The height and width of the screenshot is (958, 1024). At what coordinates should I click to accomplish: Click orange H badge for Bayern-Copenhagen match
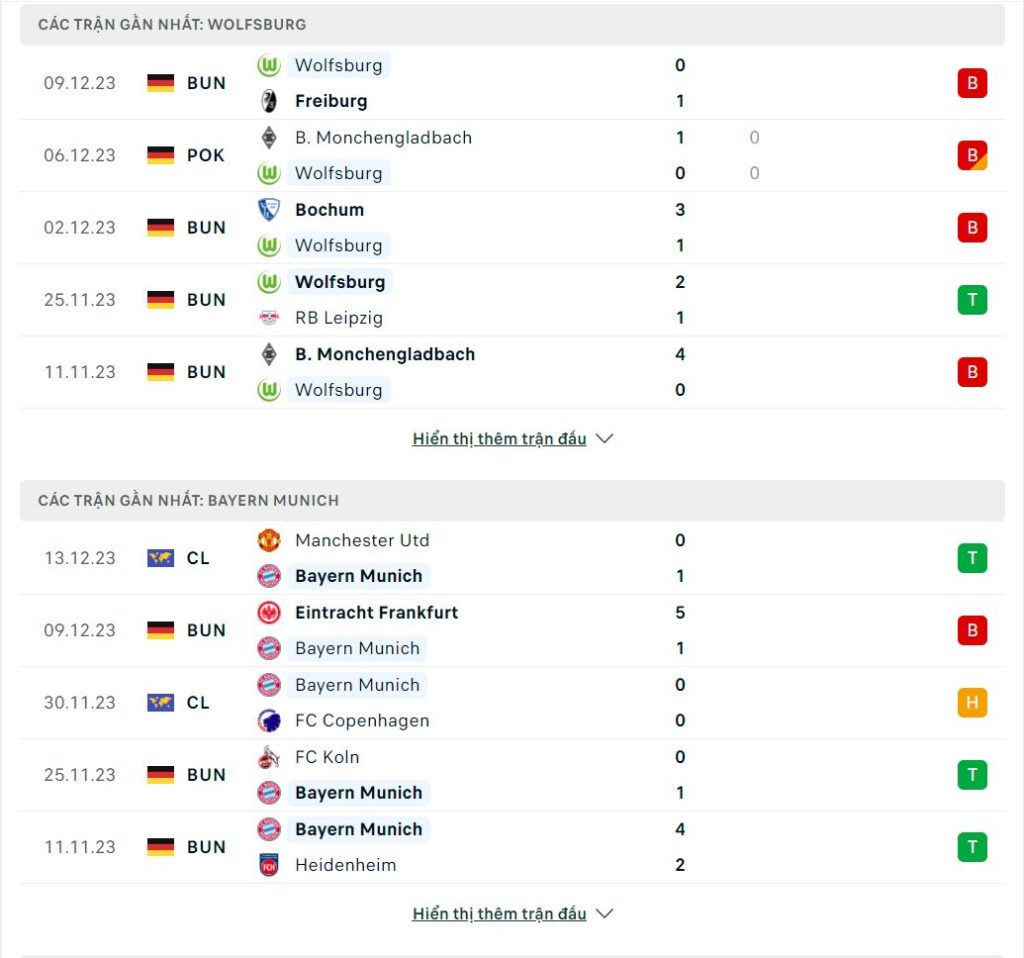(972, 703)
